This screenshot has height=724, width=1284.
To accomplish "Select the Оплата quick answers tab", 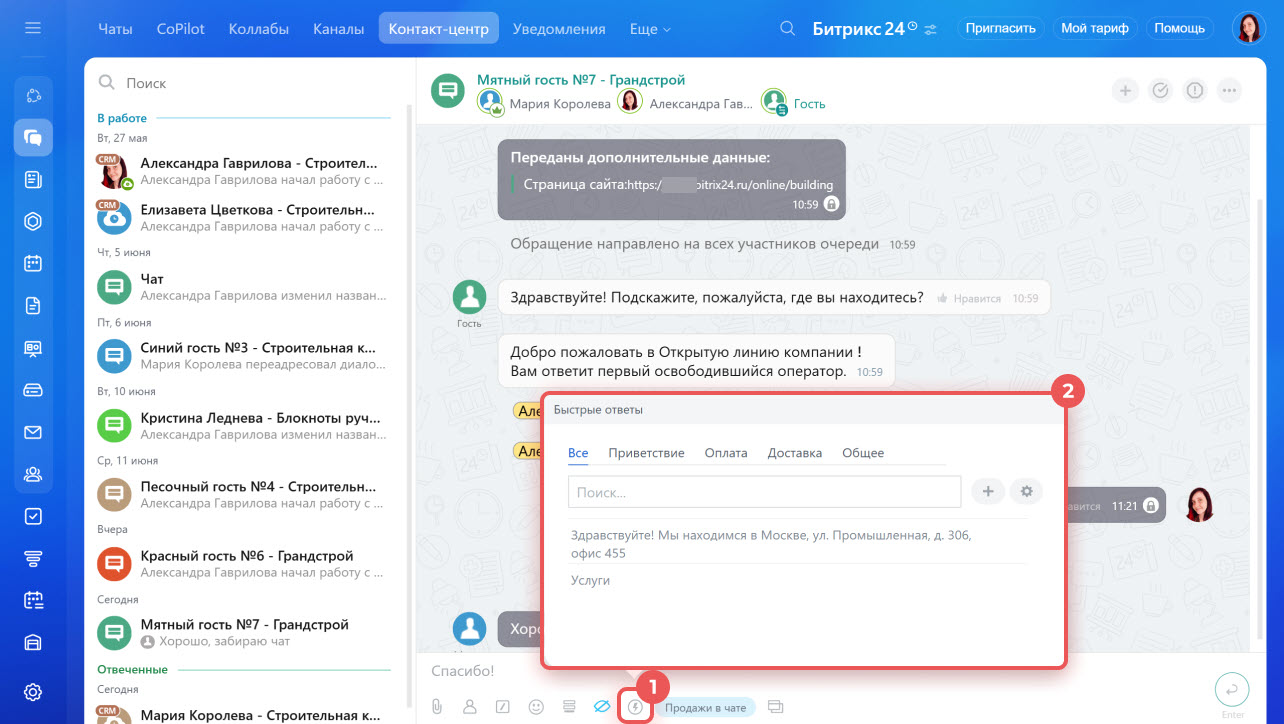I will 726,453.
